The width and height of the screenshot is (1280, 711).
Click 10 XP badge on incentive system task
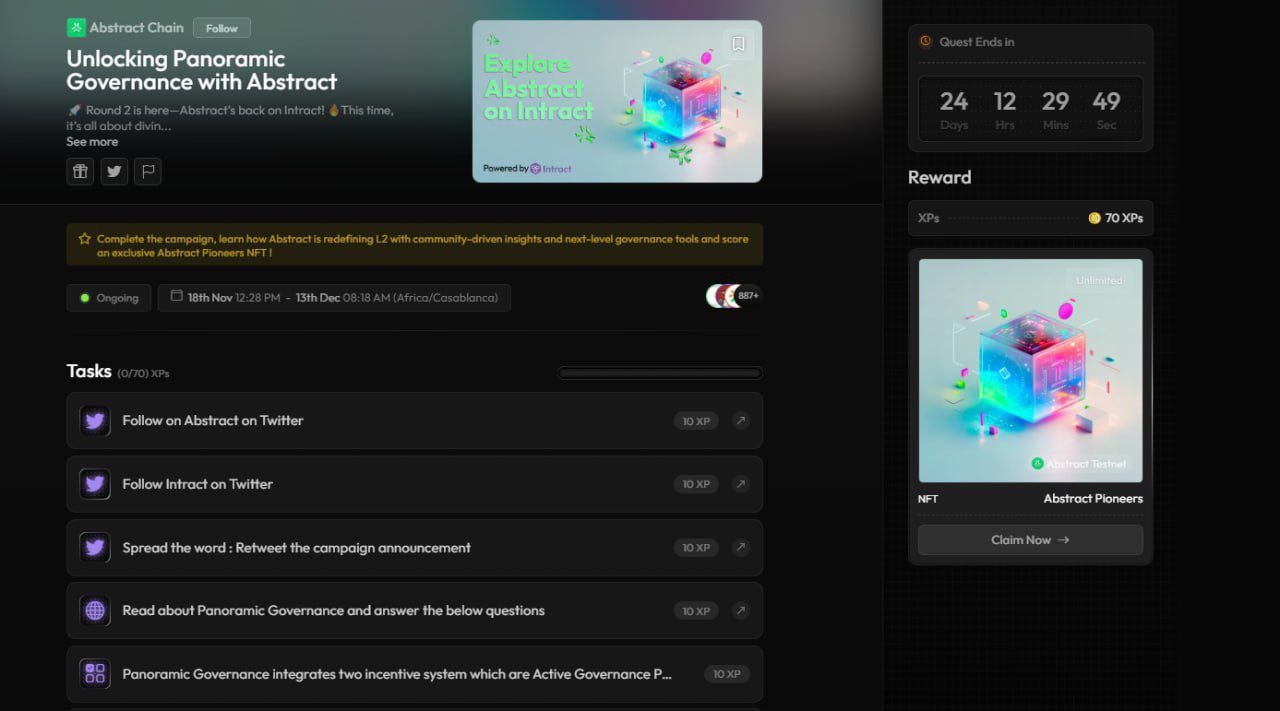click(x=727, y=674)
